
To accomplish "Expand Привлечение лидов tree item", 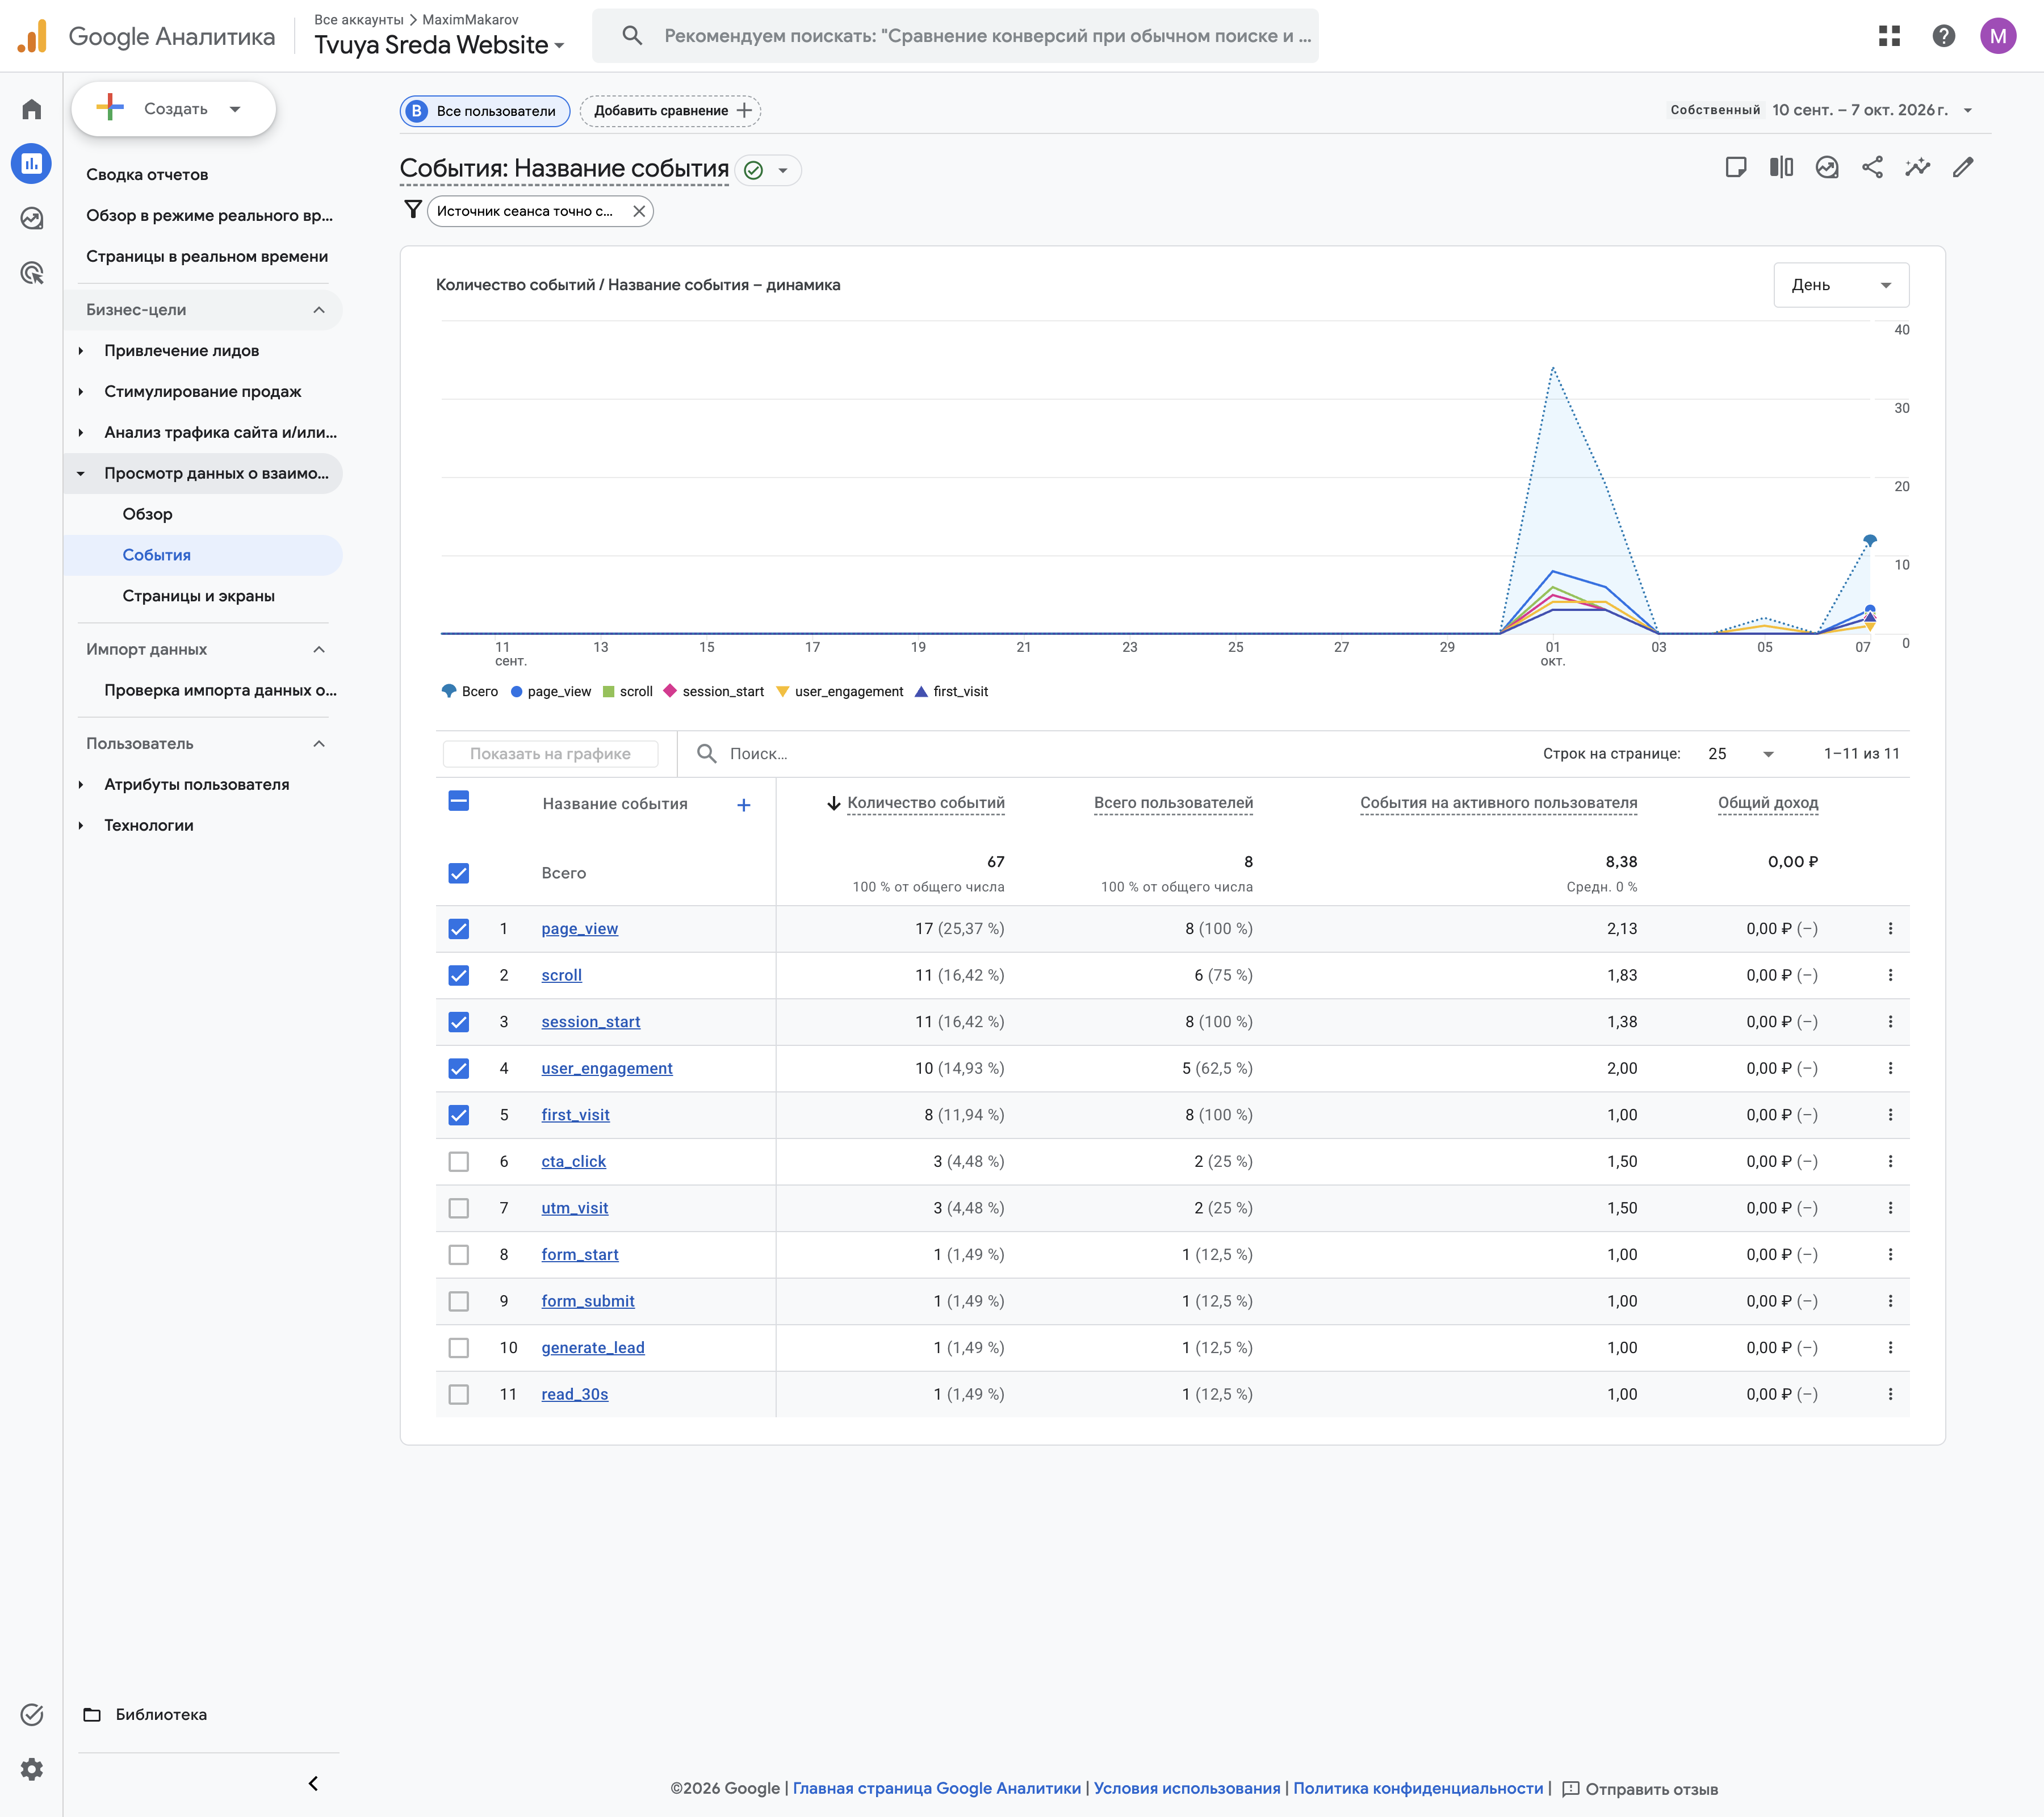I will point(82,351).
